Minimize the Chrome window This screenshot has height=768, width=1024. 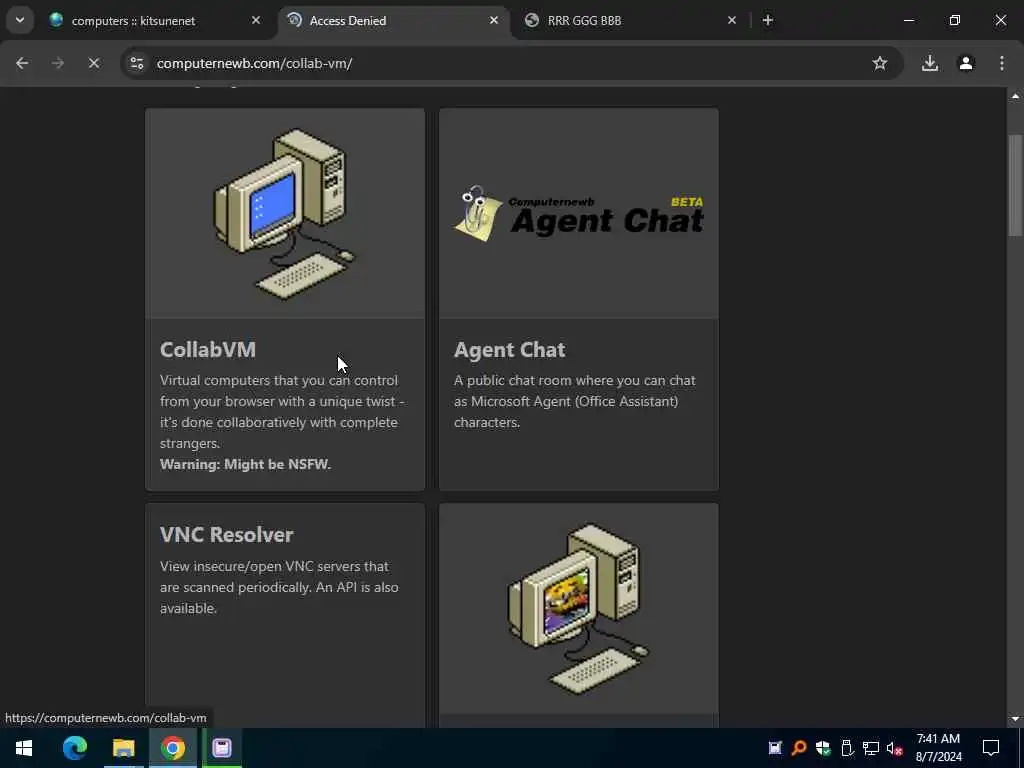909,20
